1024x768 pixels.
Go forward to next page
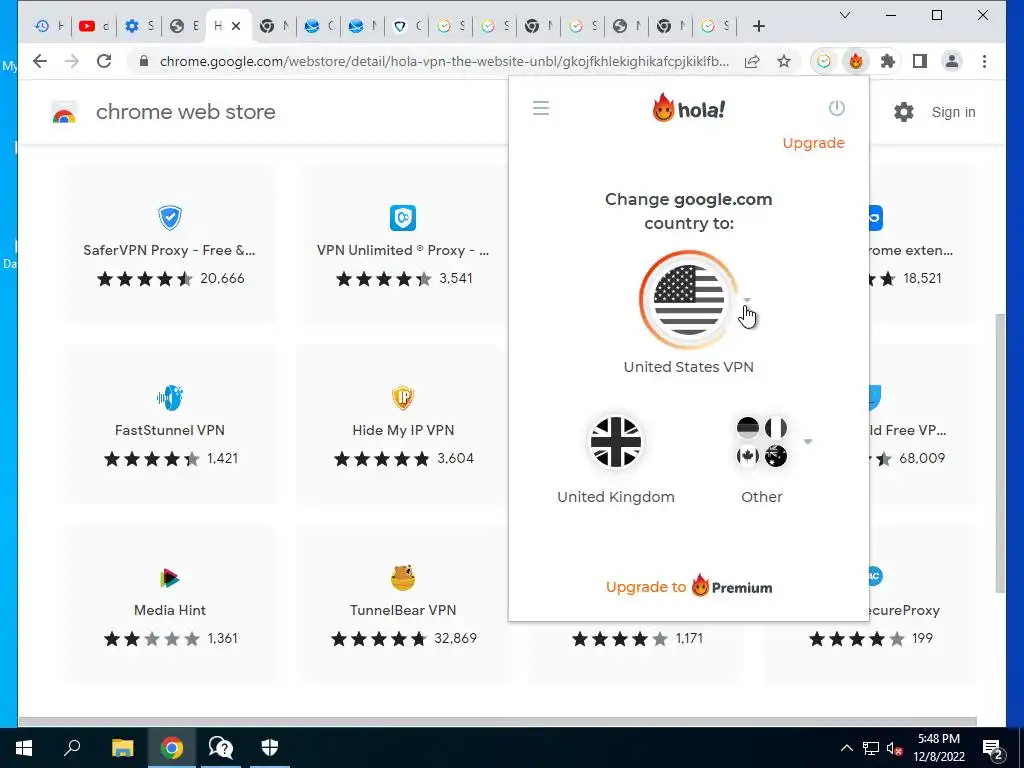(72, 61)
